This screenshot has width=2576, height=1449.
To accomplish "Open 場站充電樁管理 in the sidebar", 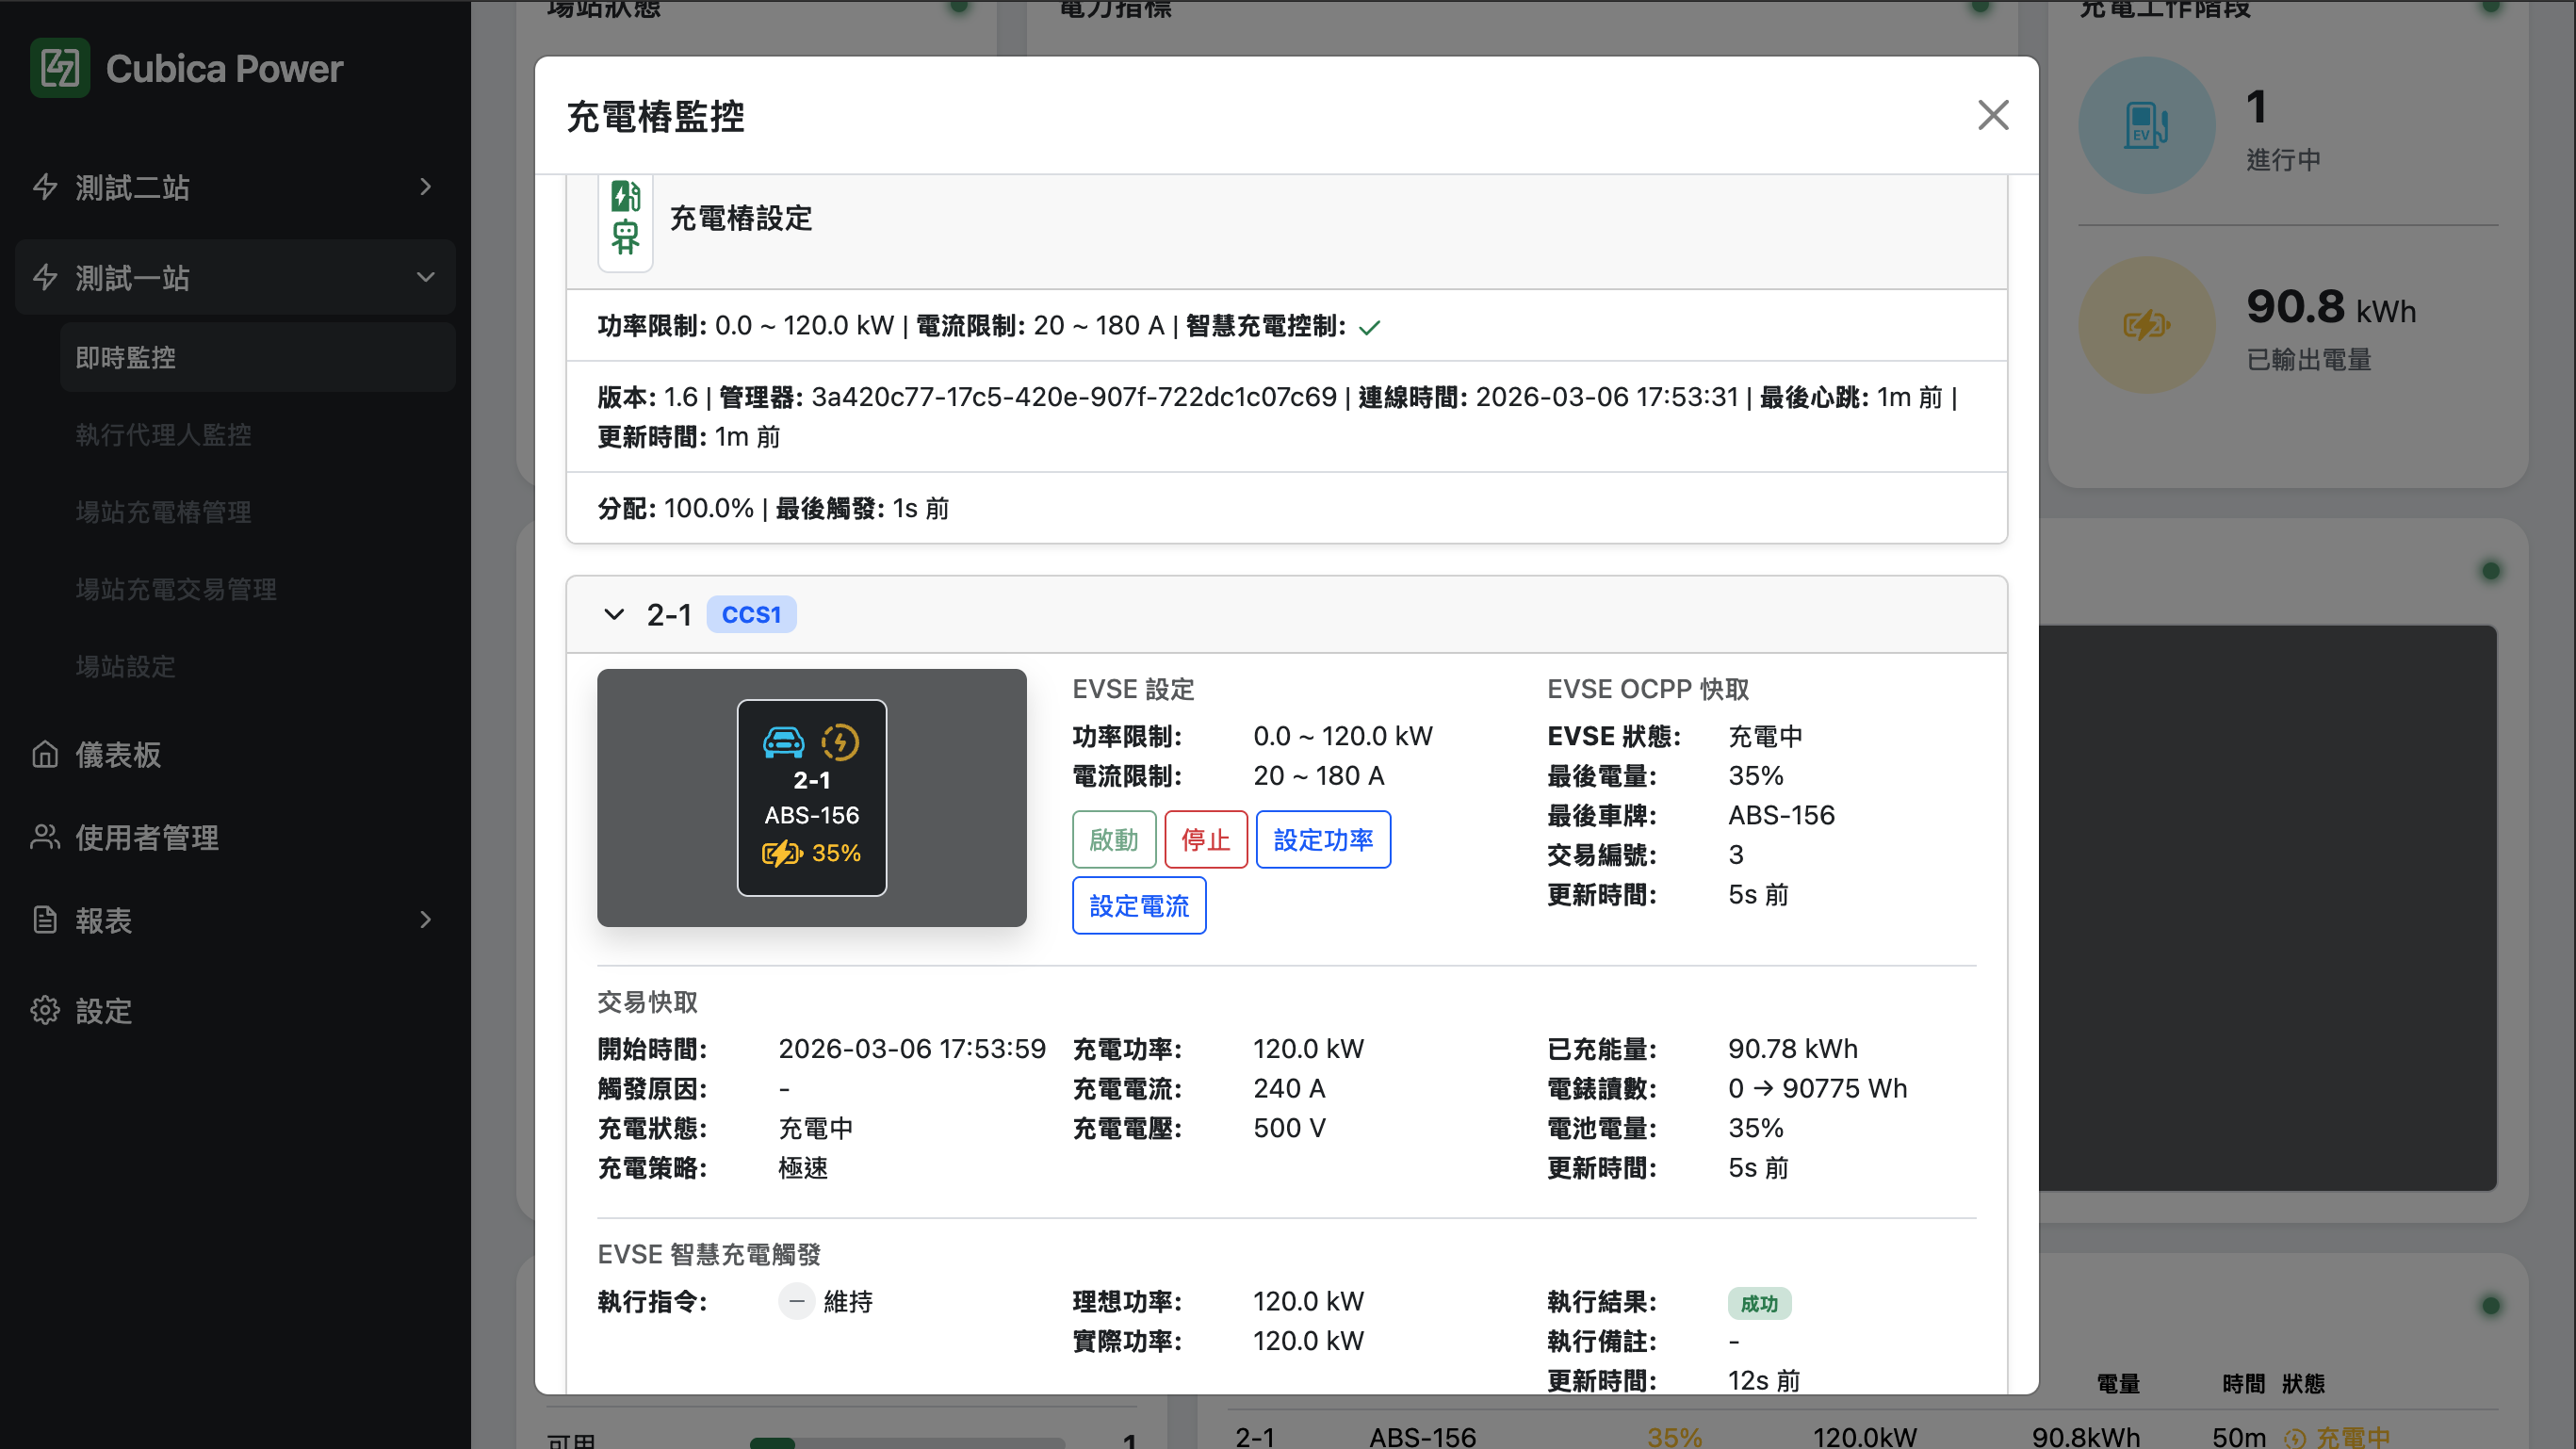I will click(163, 512).
